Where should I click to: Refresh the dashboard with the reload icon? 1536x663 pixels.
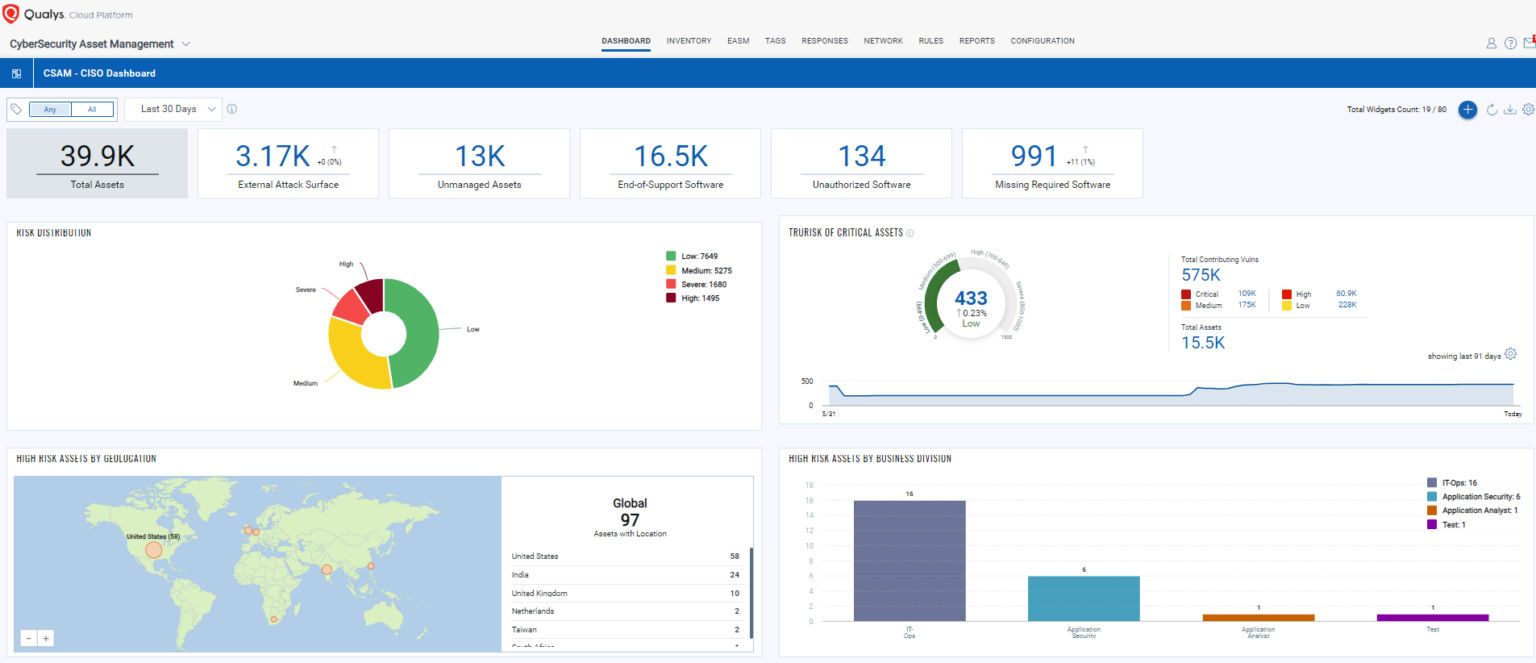(1489, 110)
